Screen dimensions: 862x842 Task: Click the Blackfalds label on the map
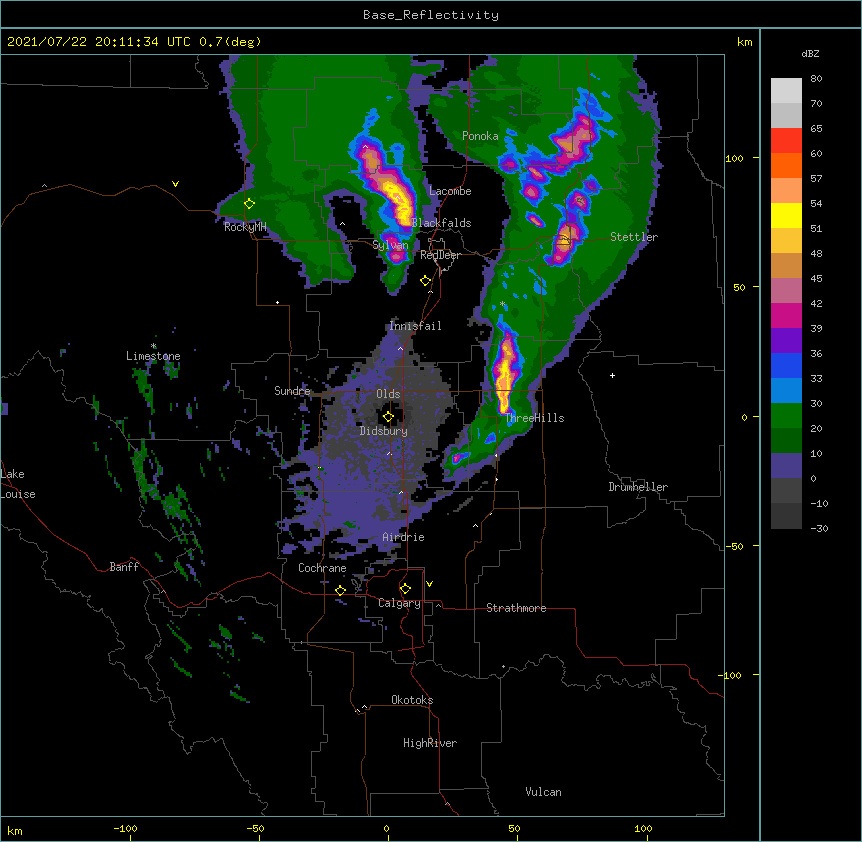coord(441,223)
